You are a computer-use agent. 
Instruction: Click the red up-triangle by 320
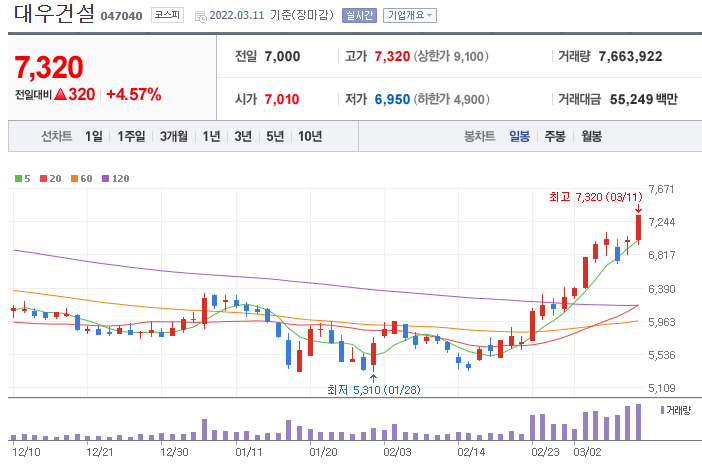tap(60, 94)
